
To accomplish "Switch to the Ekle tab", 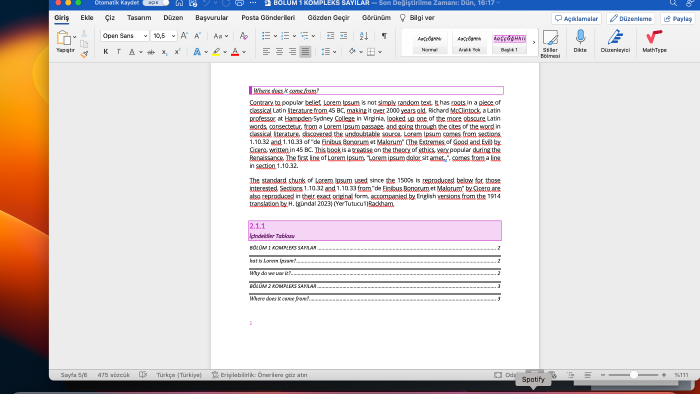I will [x=87, y=18].
